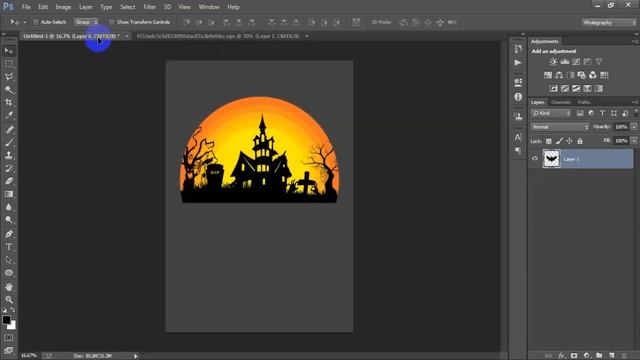This screenshot has width=640, height=360.
Task: Hide Layer 1 with eye icon
Action: (535, 159)
